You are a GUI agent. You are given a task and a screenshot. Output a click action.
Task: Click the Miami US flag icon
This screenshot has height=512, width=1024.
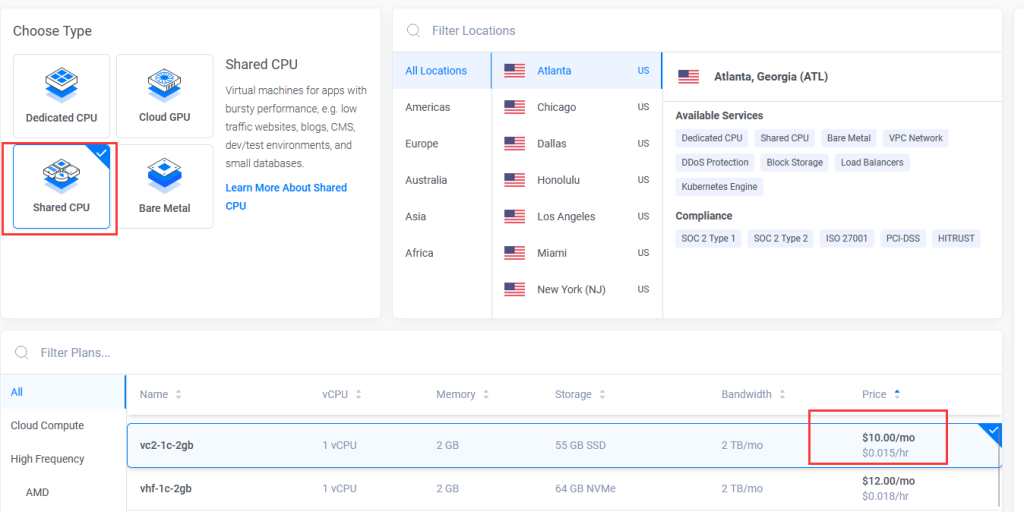click(514, 253)
